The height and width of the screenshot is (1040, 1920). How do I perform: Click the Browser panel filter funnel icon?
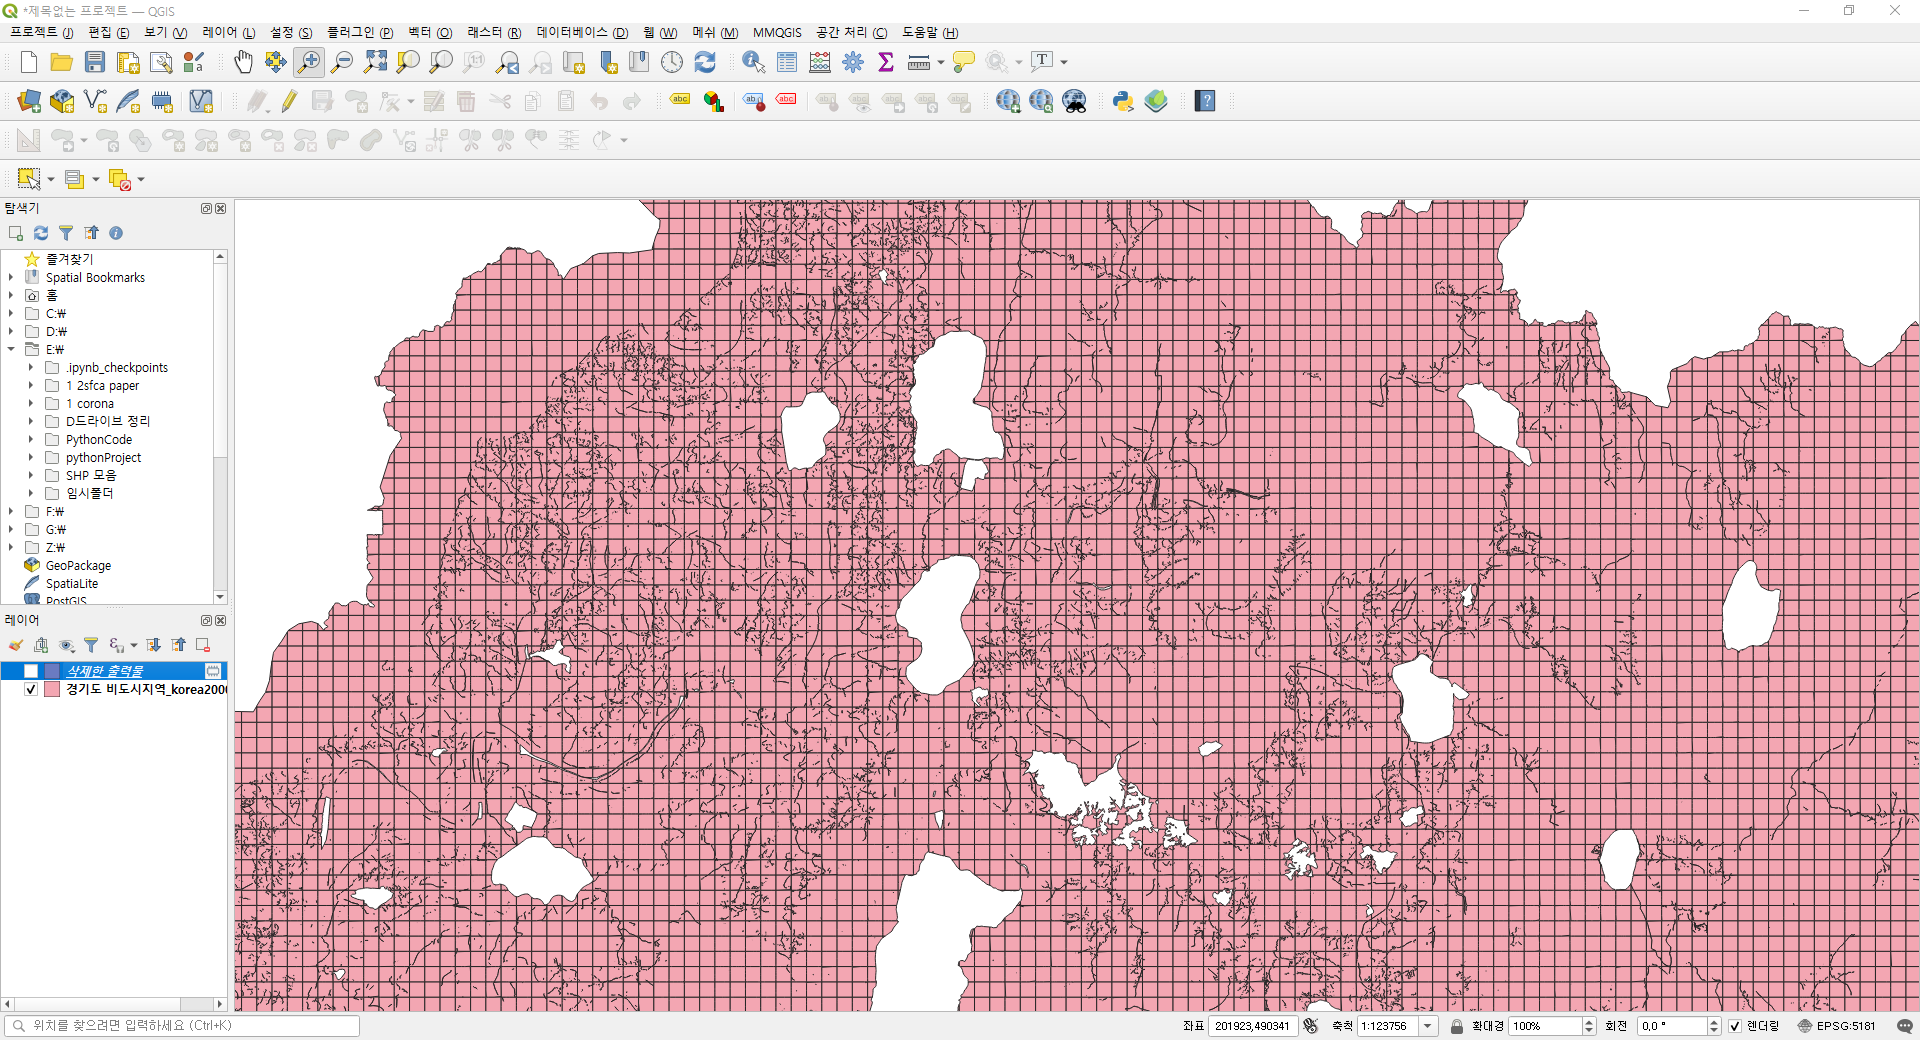(x=66, y=233)
